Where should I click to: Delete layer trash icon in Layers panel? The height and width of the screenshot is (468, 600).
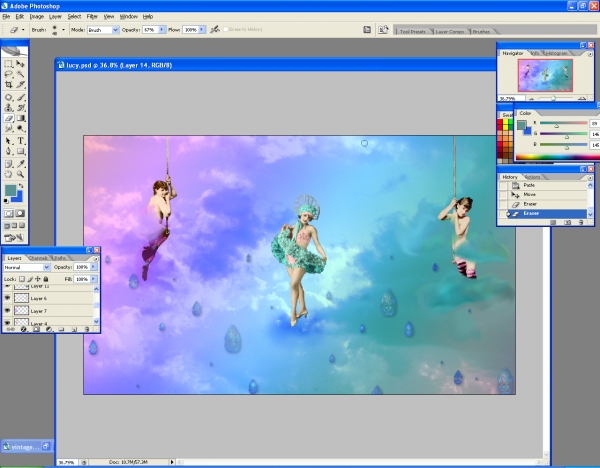click(87, 329)
